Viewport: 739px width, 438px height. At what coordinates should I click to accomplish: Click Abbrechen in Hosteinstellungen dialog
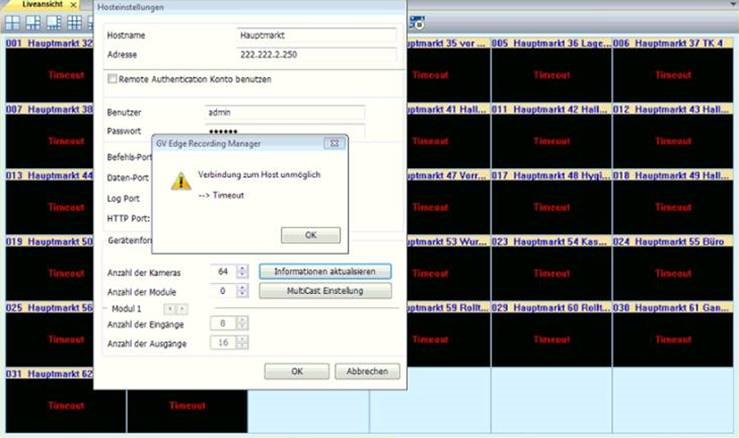click(x=367, y=372)
